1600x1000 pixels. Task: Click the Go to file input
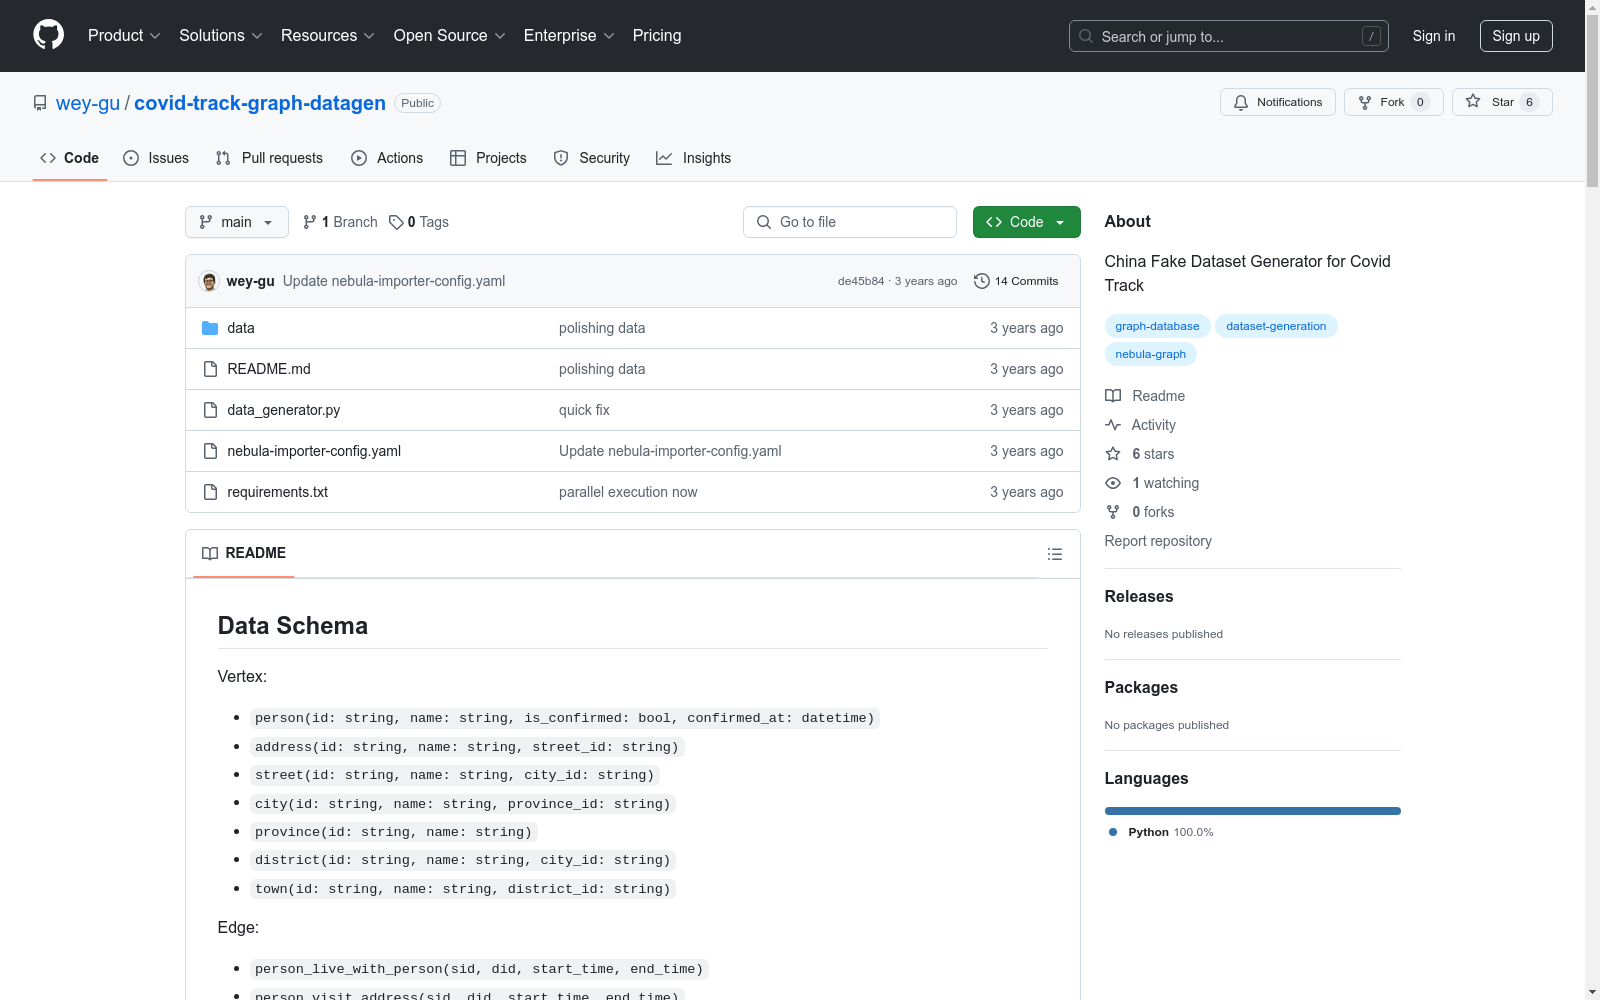(x=850, y=222)
